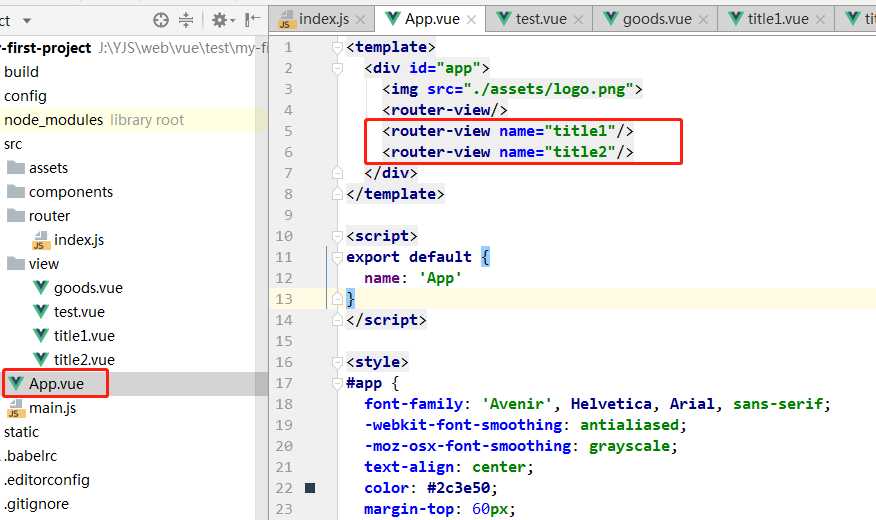This screenshot has height=520, width=876.
Task: Click line number 13 in the gutter
Action: pos(284,299)
